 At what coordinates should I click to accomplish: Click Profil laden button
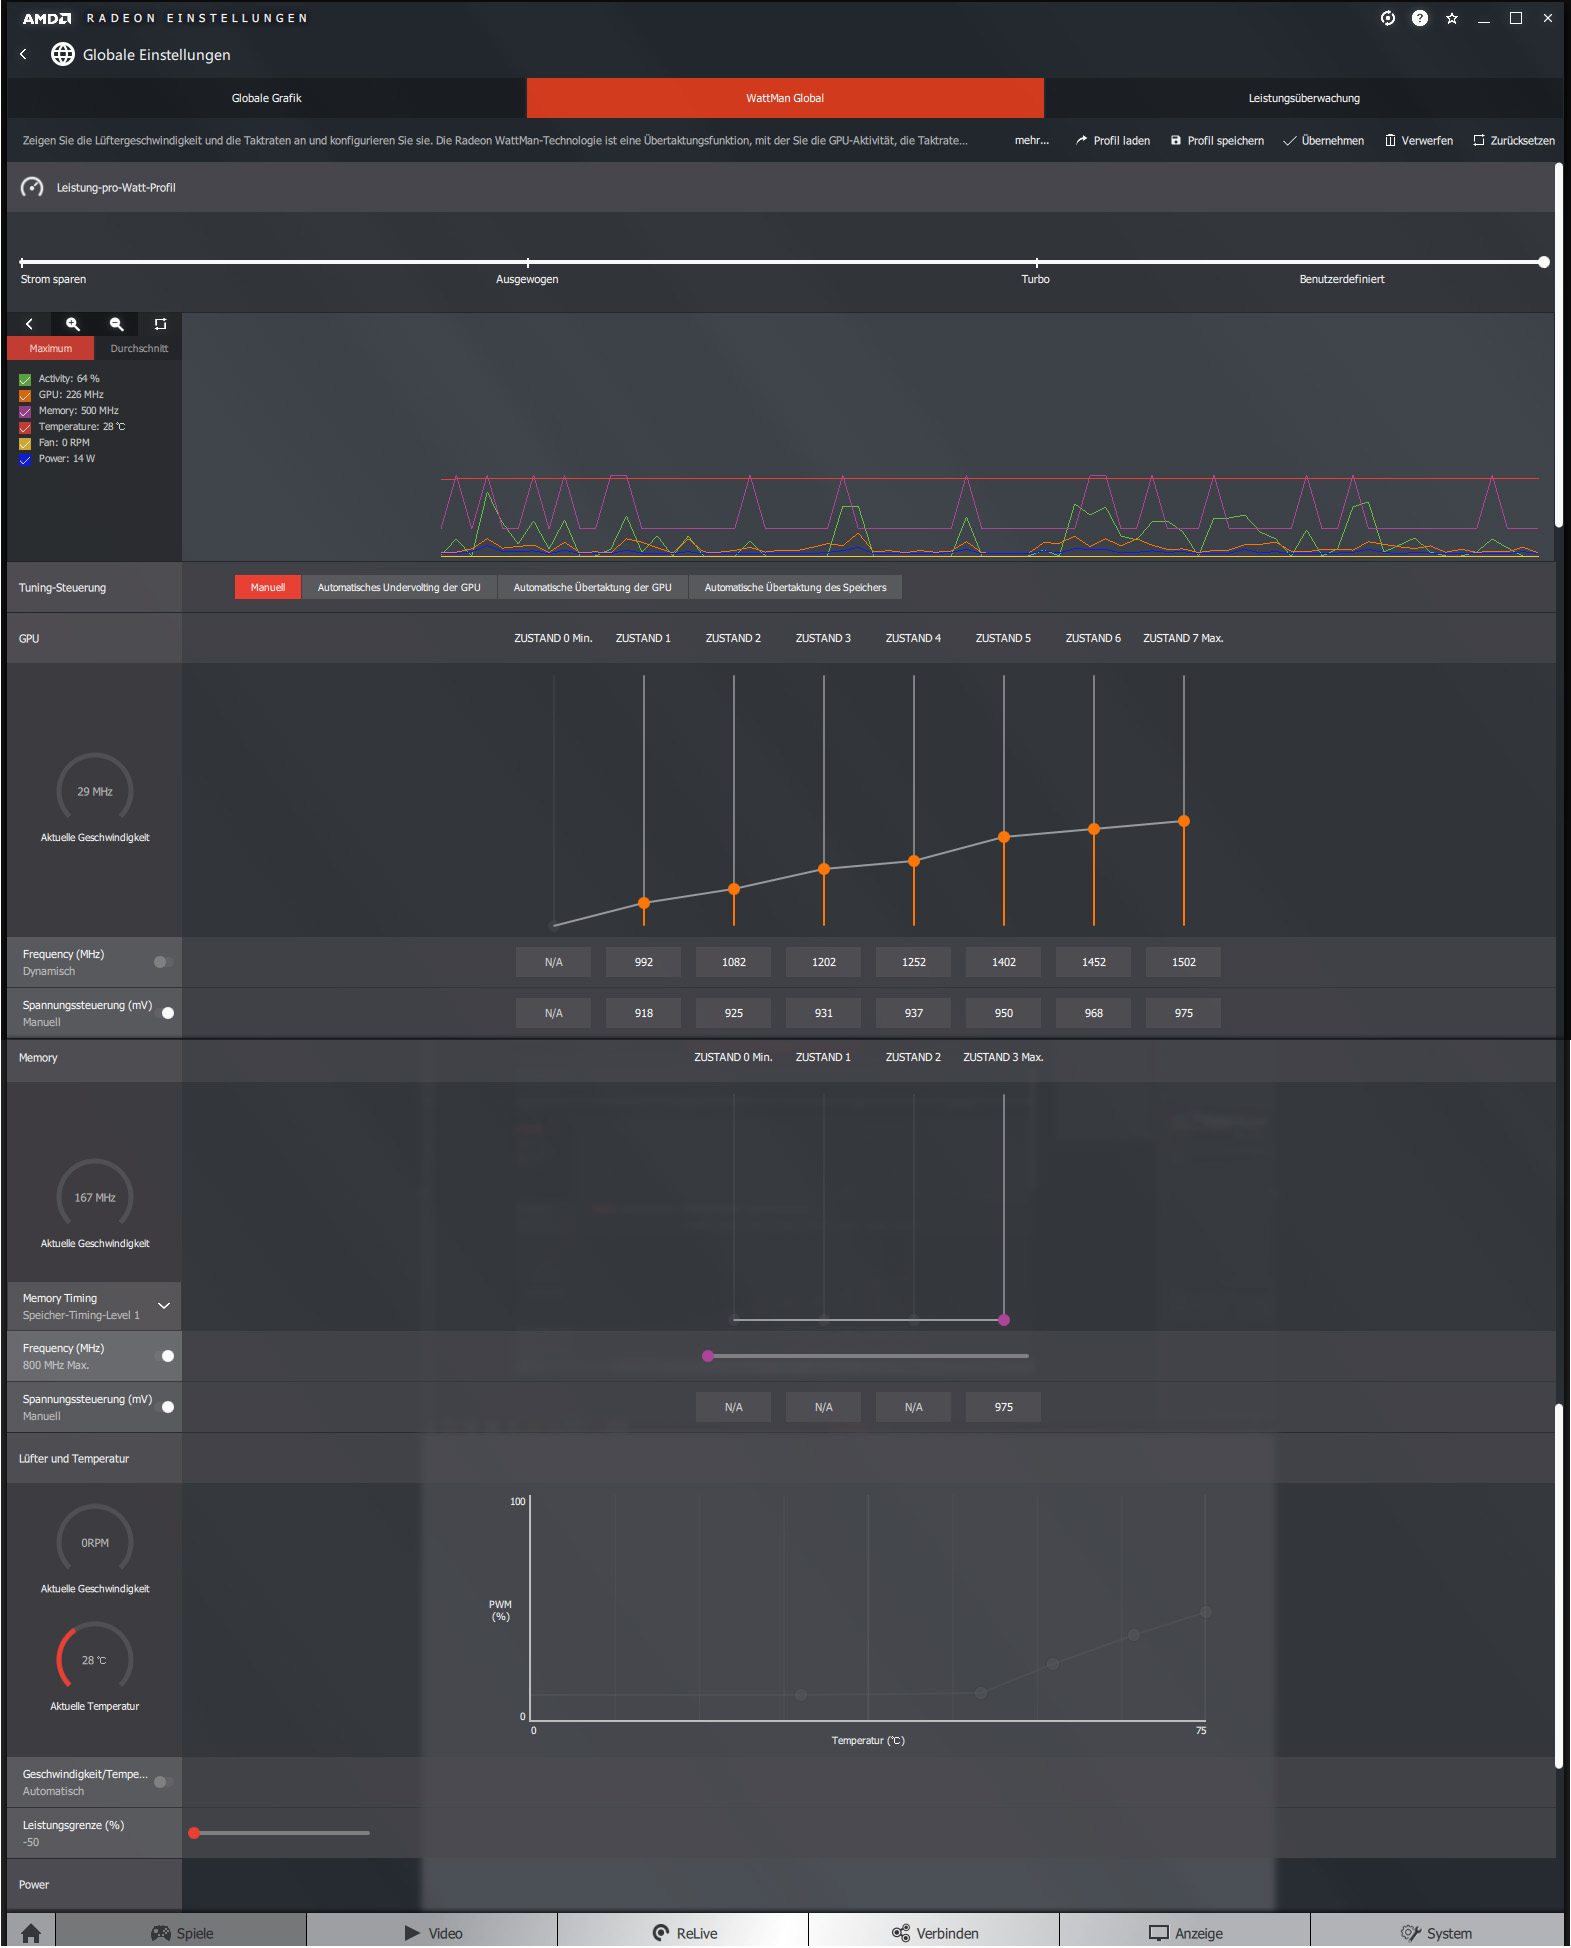[x=1113, y=140]
